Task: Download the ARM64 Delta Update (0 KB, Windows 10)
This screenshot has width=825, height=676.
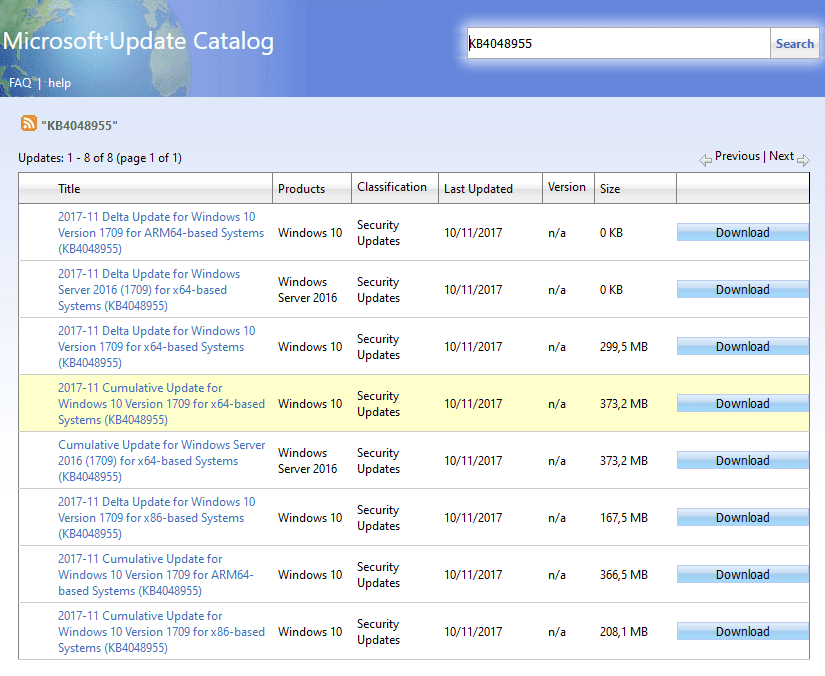Action: (x=742, y=233)
